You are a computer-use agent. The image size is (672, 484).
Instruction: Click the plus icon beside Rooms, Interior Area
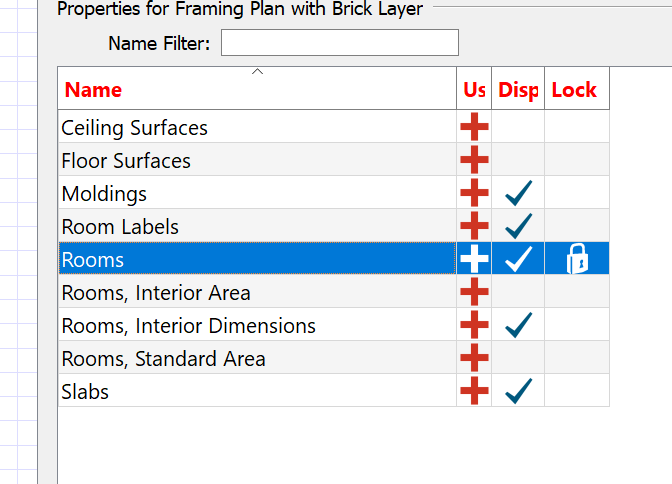(474, 292)
